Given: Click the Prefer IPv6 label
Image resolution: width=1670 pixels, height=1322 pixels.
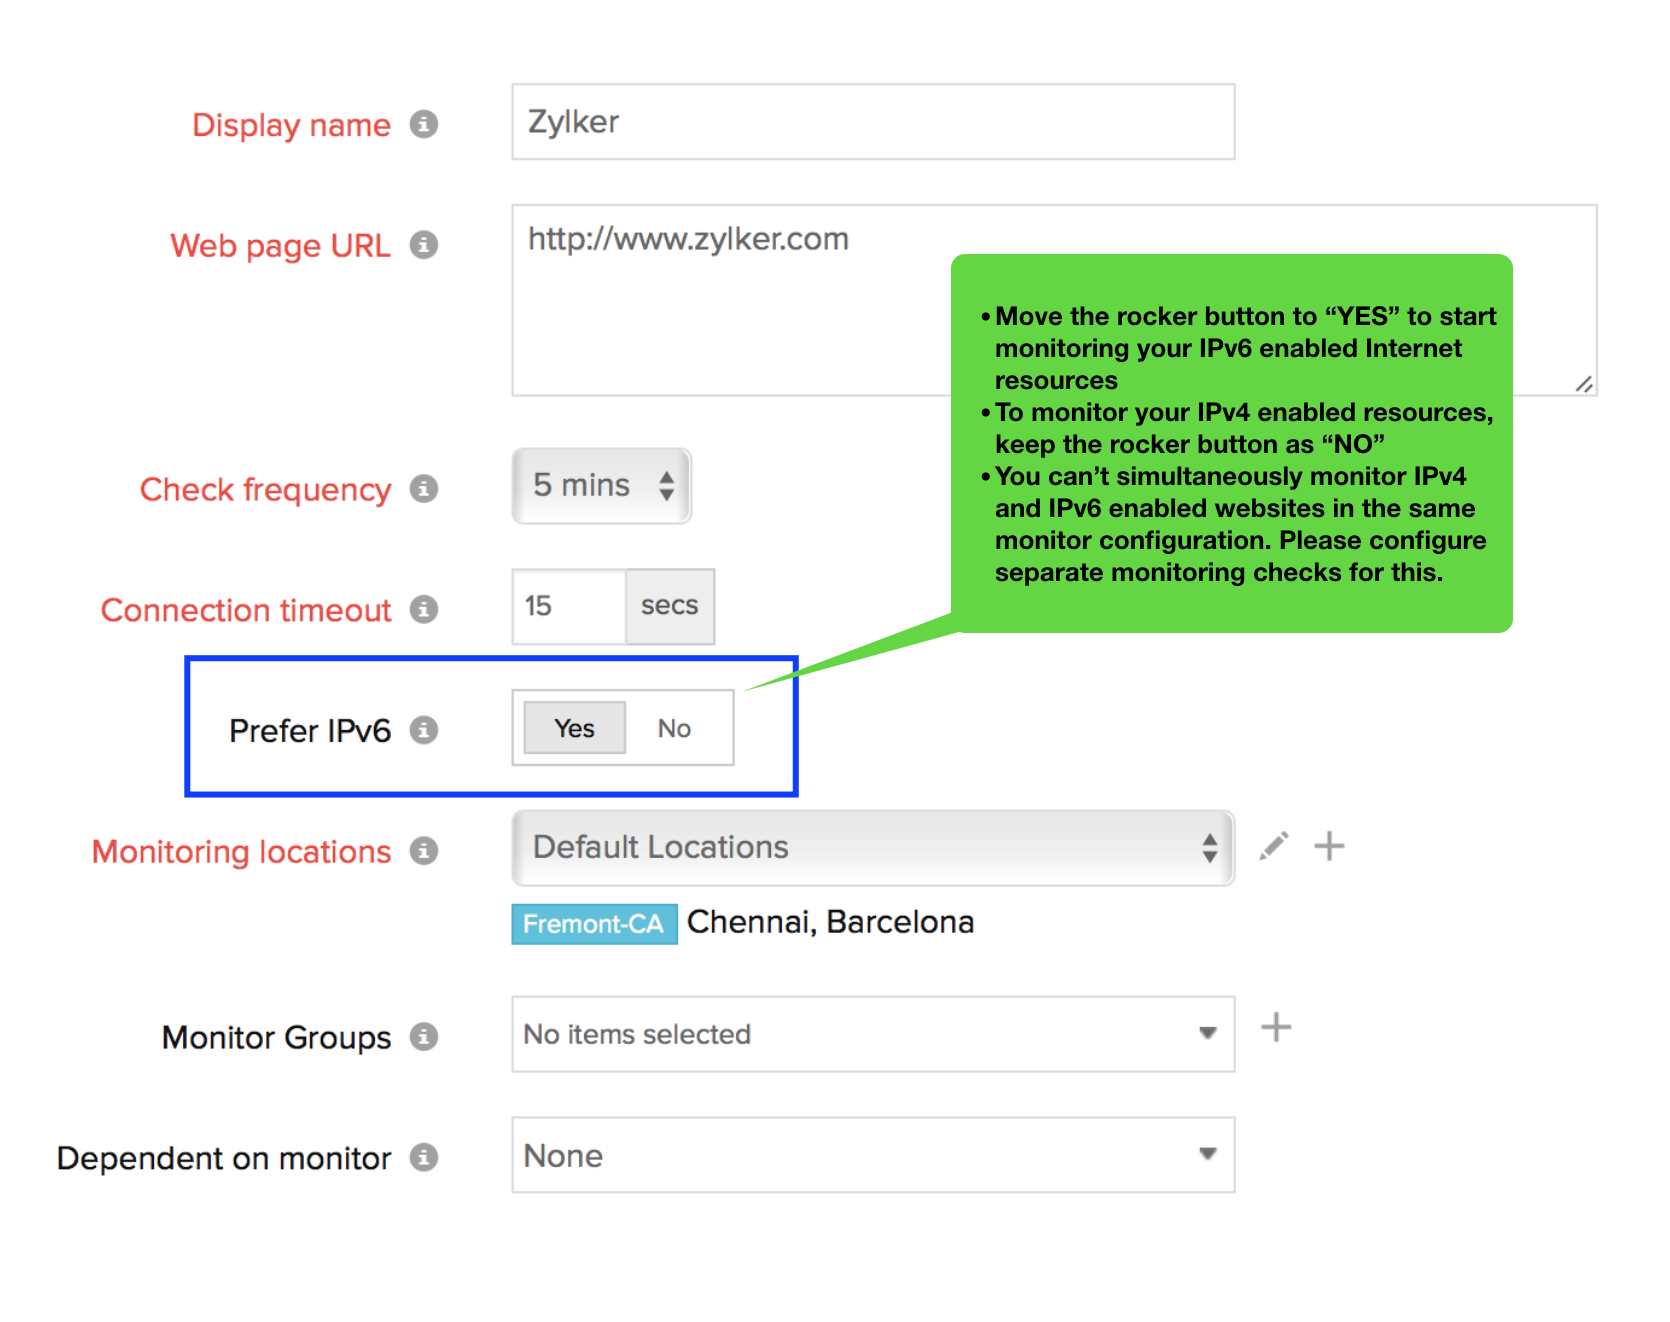Looking at the screenshot, I should pos(310,731).
